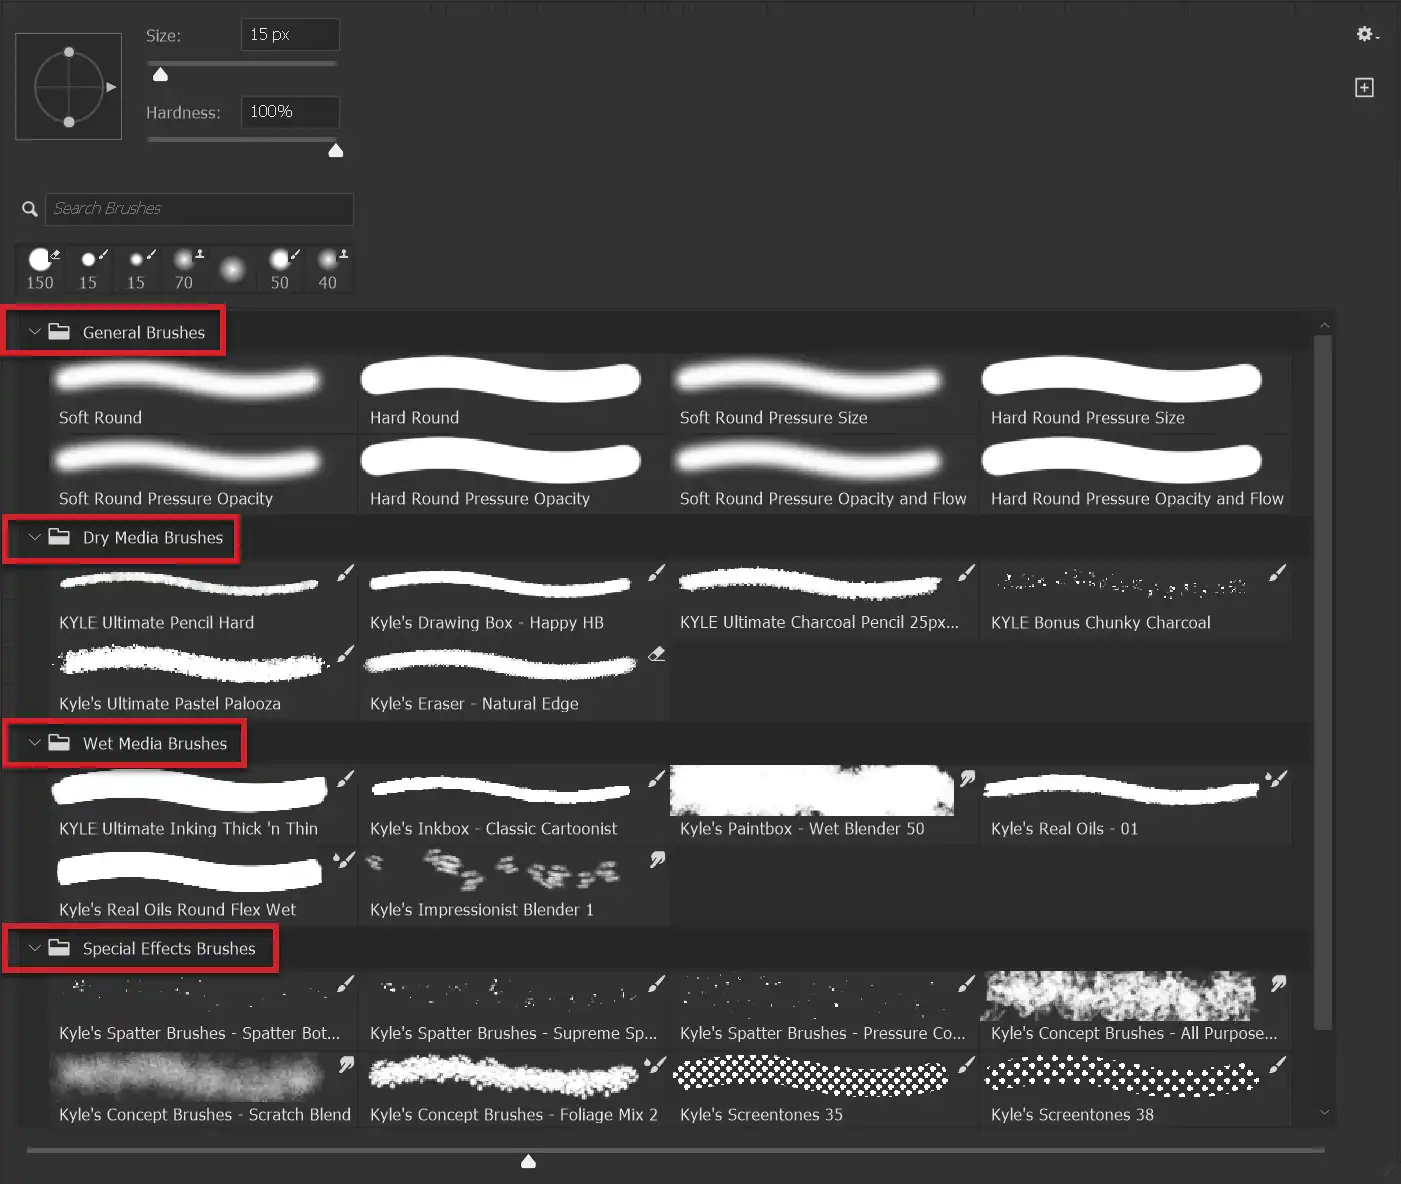
Task: Select the Soft Round brush
Action: [190, 390]
